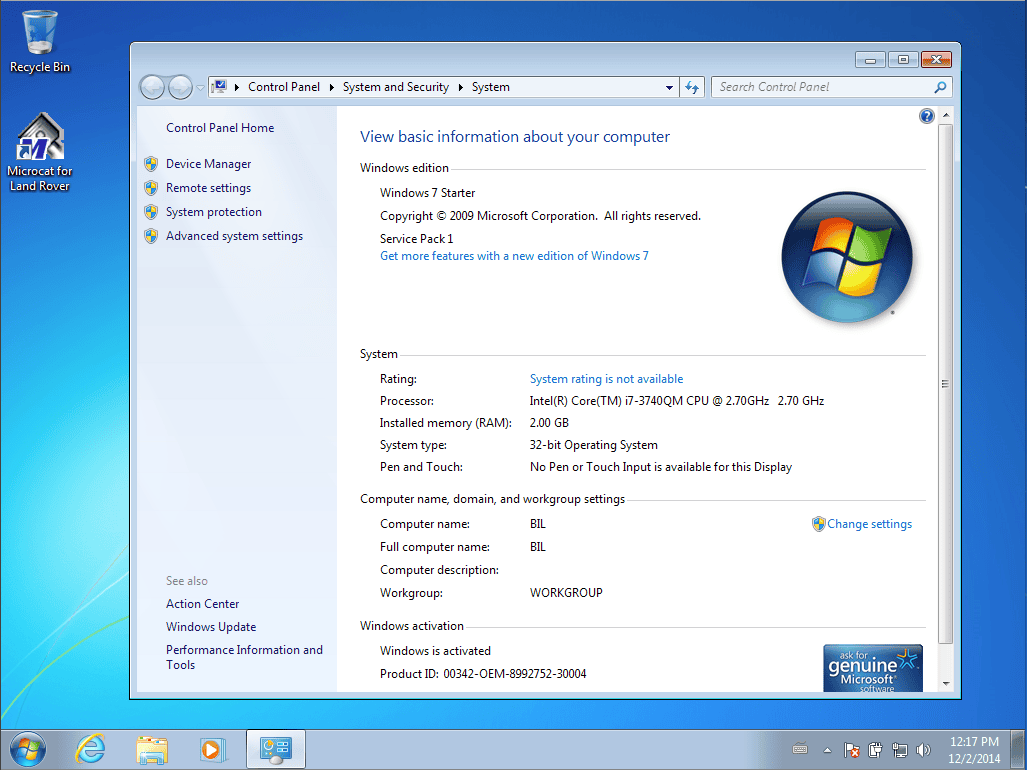Viewport: 1027px width, 770px height.
Task: Click the search magnifier icon
Action: click(x=940, y=87)
